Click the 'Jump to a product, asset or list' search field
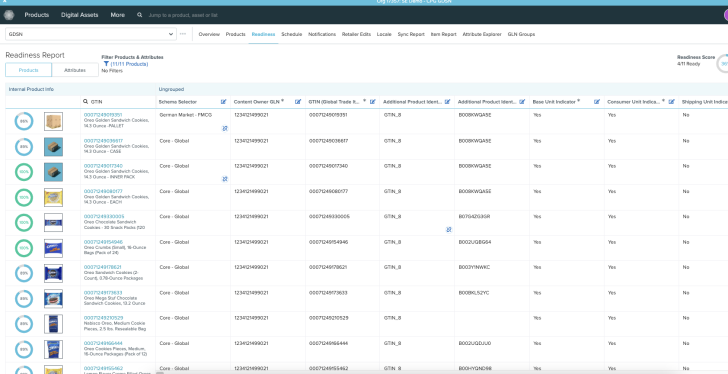This screenshot has height=374, width=728. click(x=183, y=15)
